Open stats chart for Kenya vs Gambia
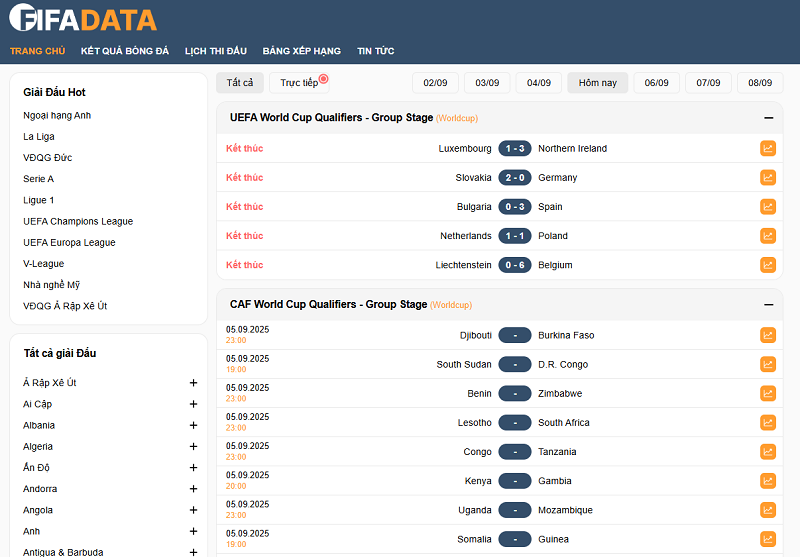The width and height of the screenshot is (800, 557). click(768, 480)
